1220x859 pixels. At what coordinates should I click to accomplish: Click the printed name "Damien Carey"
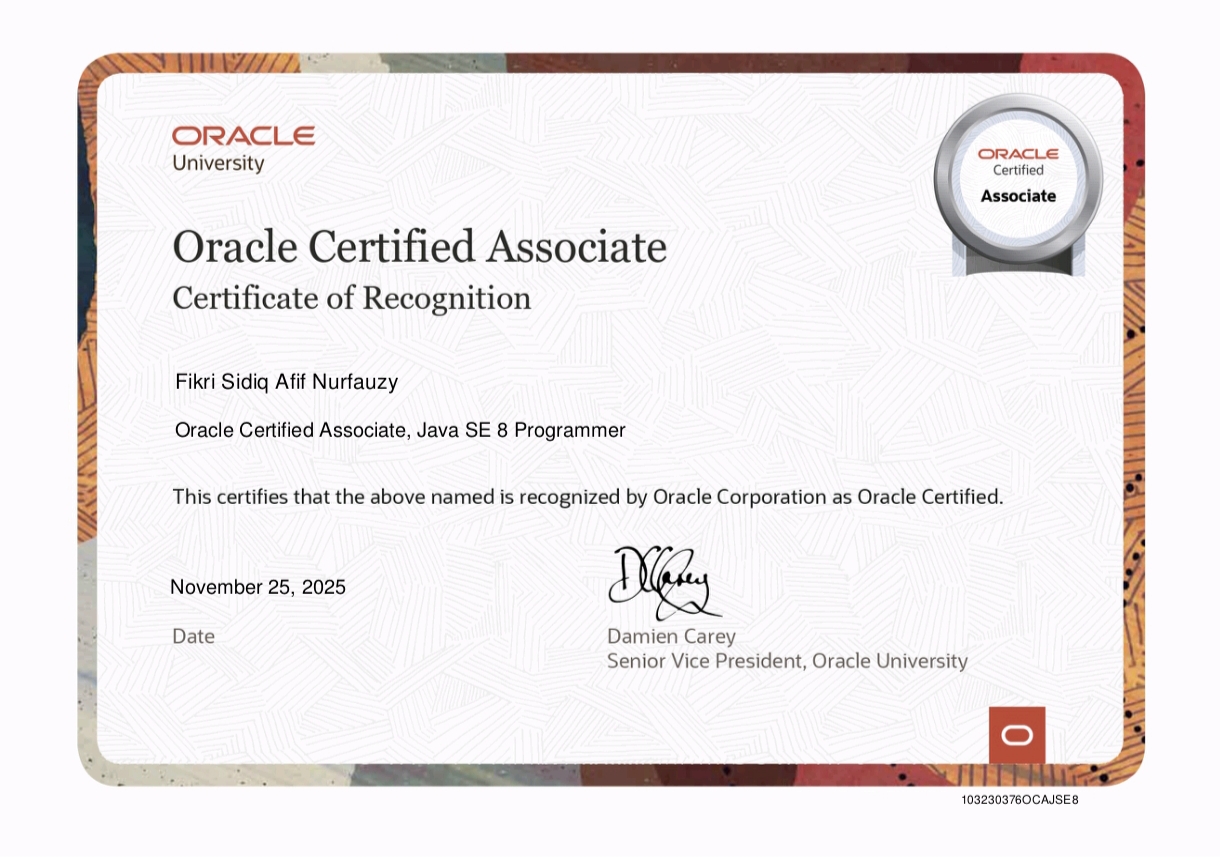pos(671,636)
